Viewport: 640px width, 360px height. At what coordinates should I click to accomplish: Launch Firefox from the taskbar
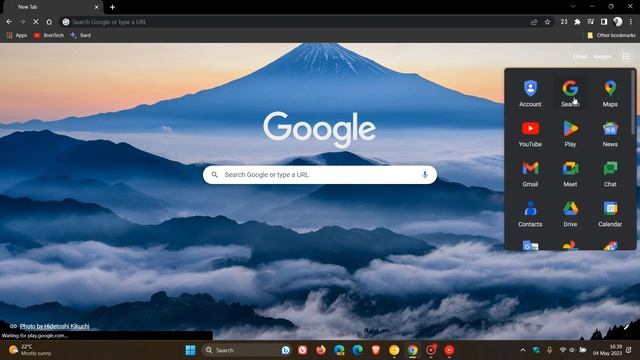(321, 350)
